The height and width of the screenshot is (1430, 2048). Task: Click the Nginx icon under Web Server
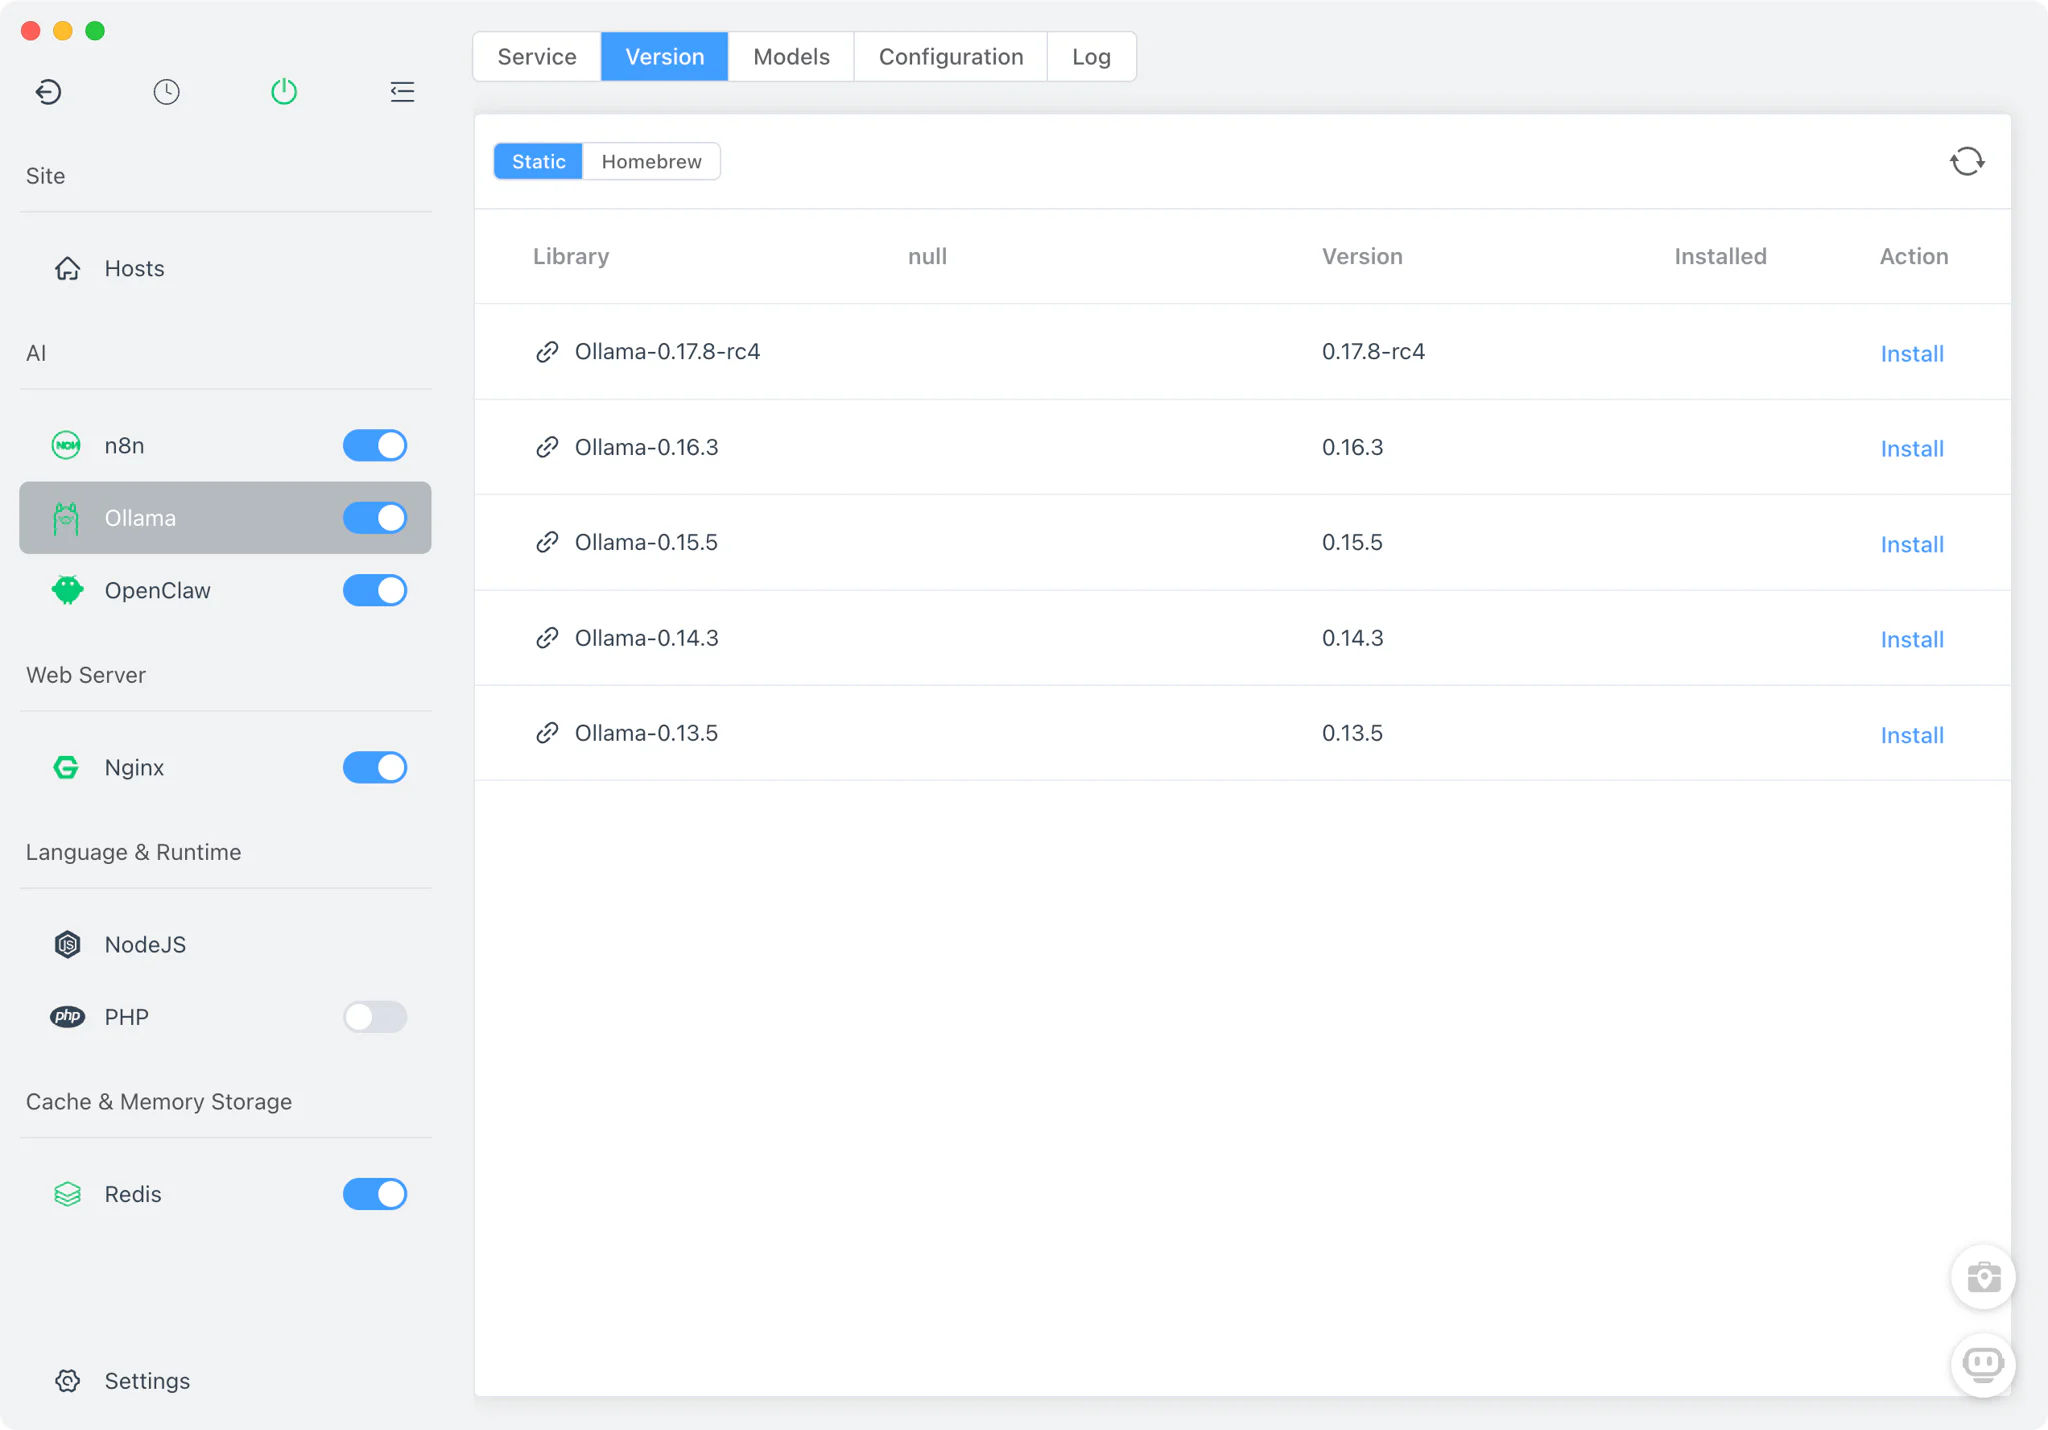point(66,767)
